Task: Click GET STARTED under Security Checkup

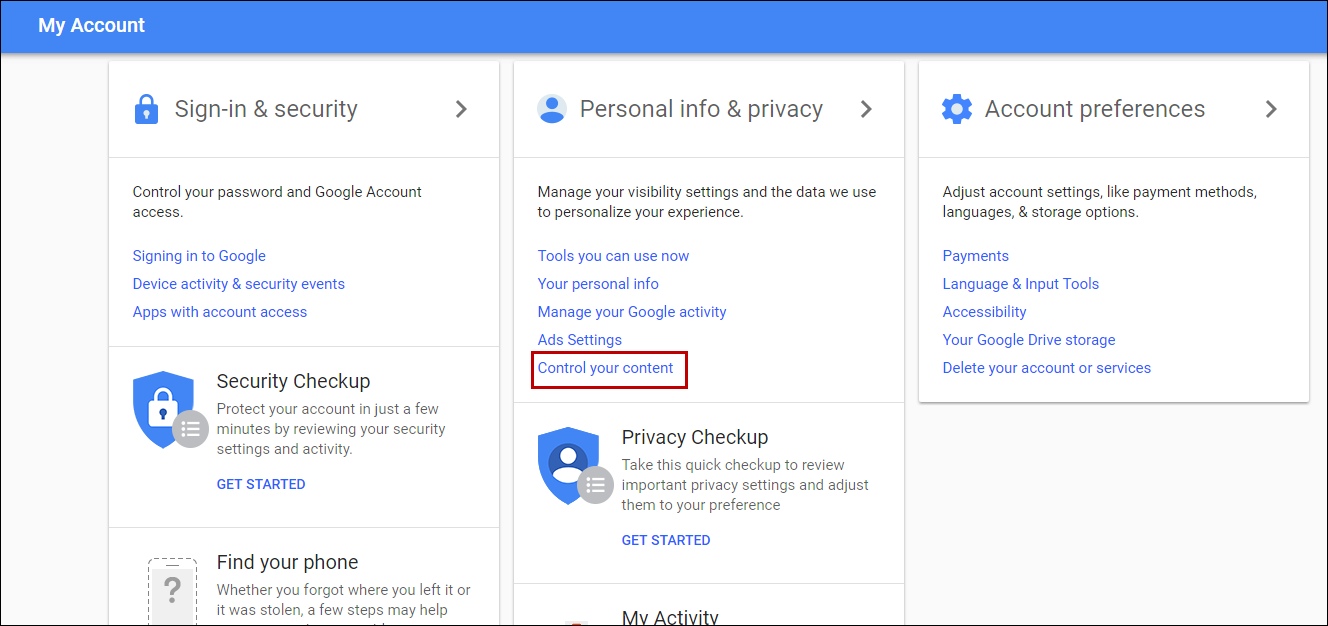Action: point(260,484)
